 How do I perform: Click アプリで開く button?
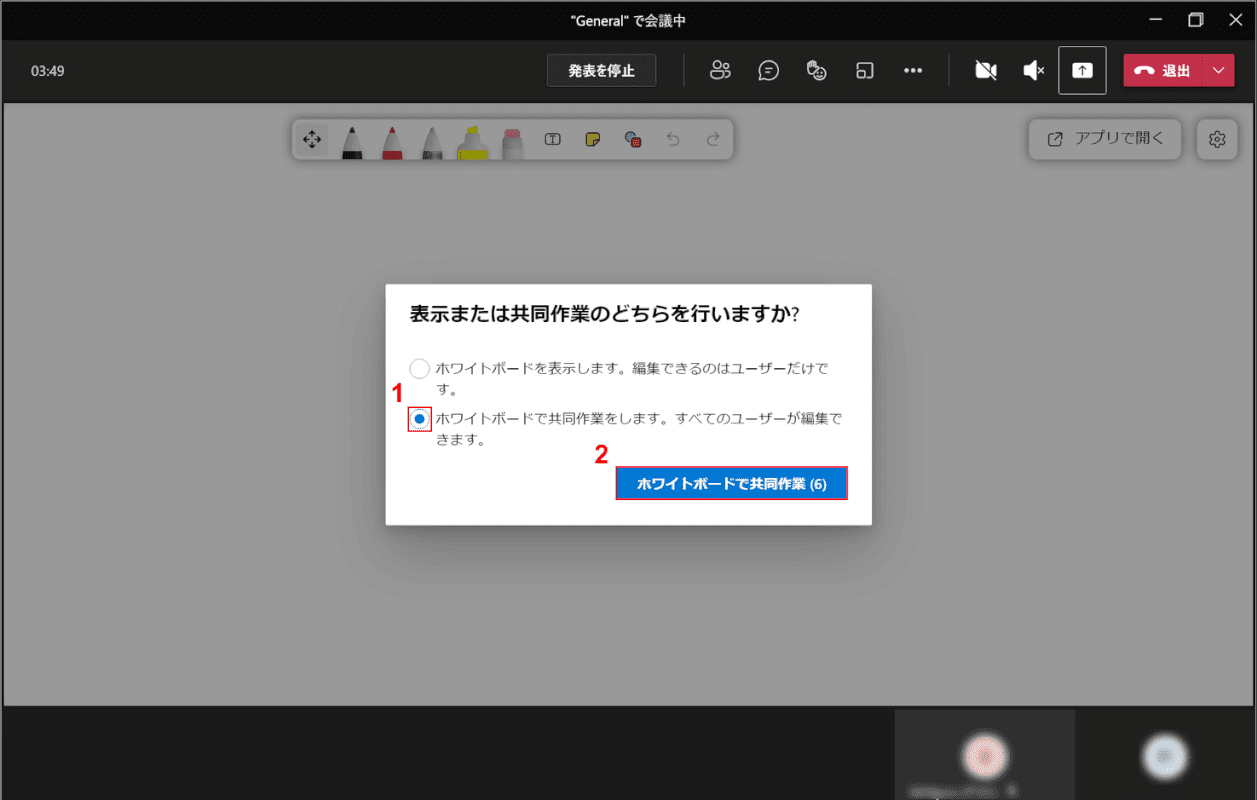(x=1105, y=140)
